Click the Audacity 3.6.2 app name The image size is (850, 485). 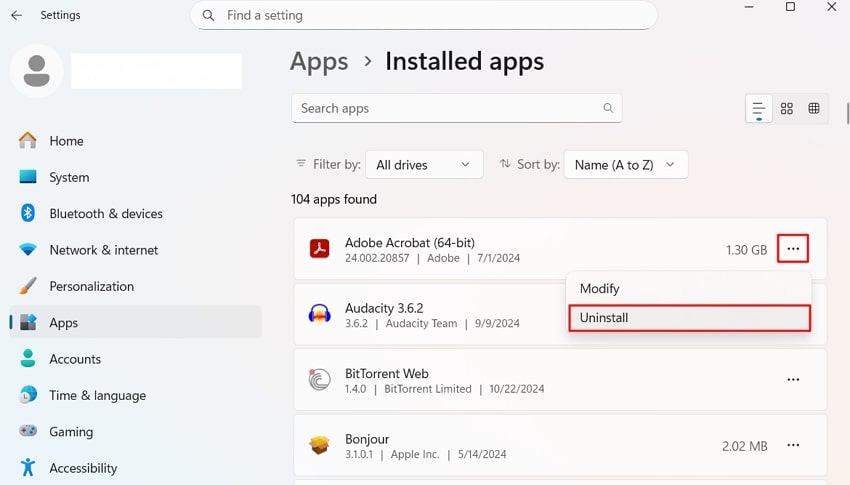tap(384, 308)
